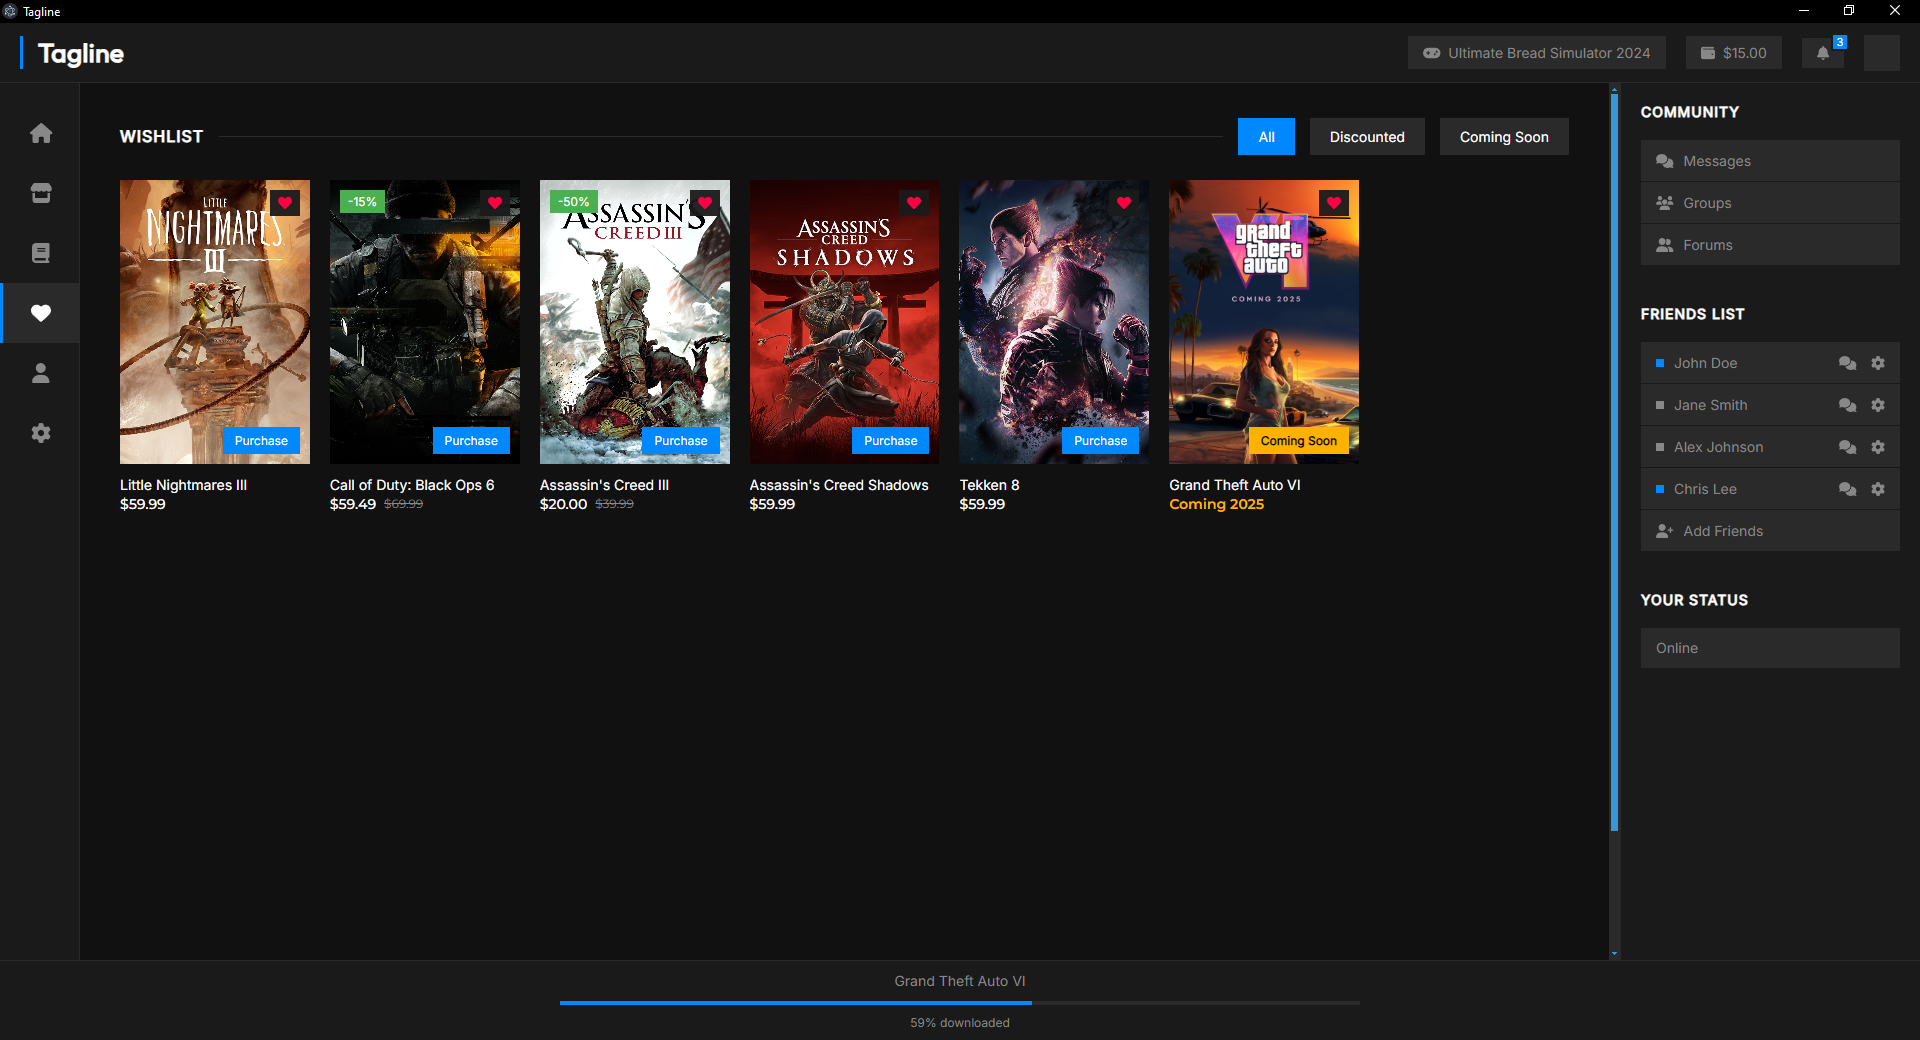This screenshot has height=1040, width=1920.
Task: Click the -50% discount badge
Action: [573, 202]
